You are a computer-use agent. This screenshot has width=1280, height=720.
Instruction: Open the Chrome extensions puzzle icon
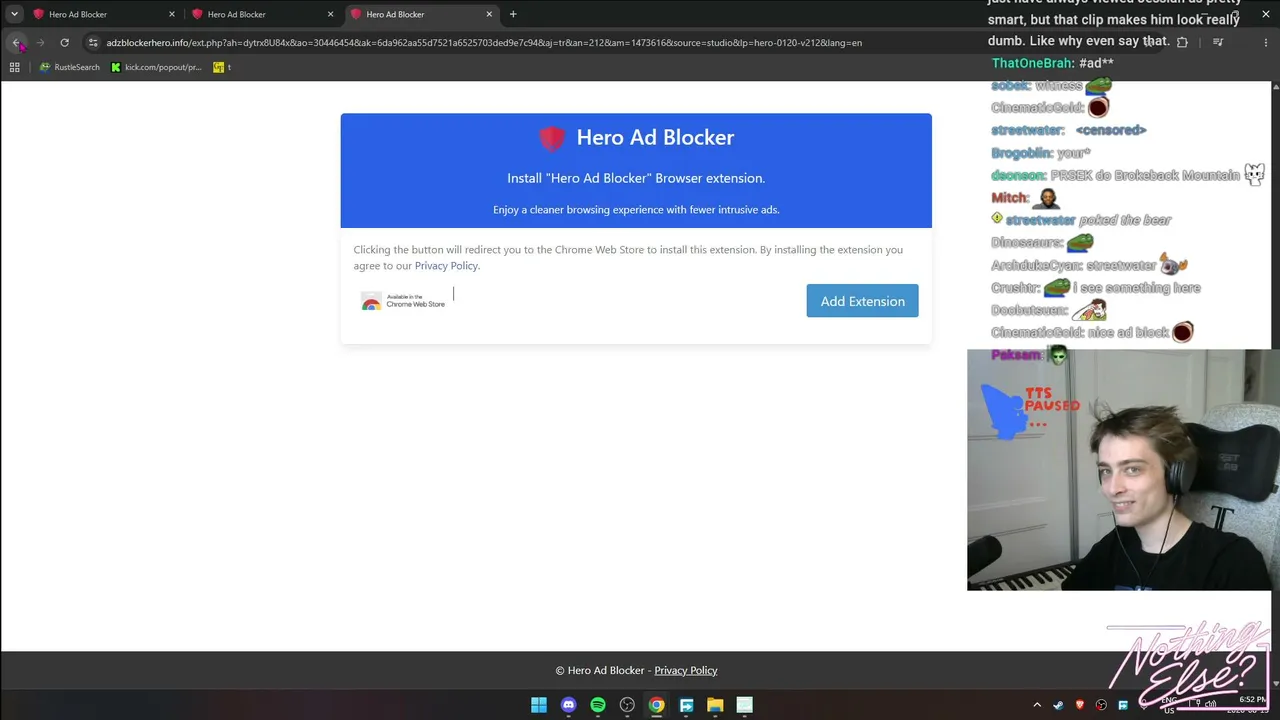1182,42
